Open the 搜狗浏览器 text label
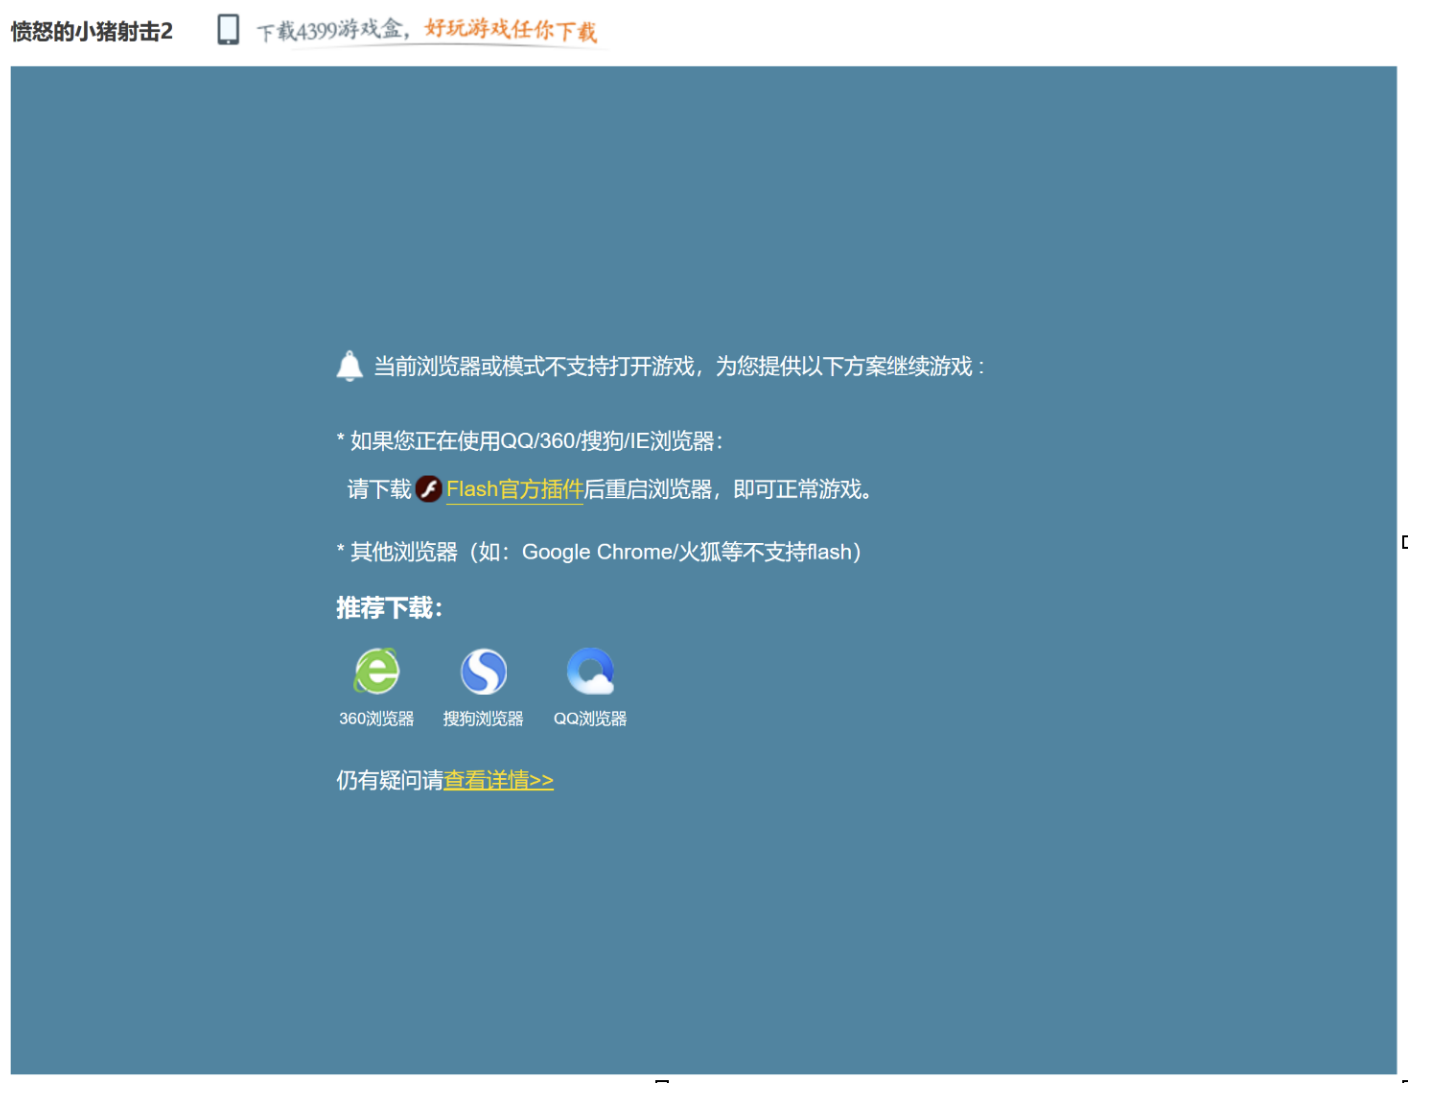 click(x=483, y=718)
